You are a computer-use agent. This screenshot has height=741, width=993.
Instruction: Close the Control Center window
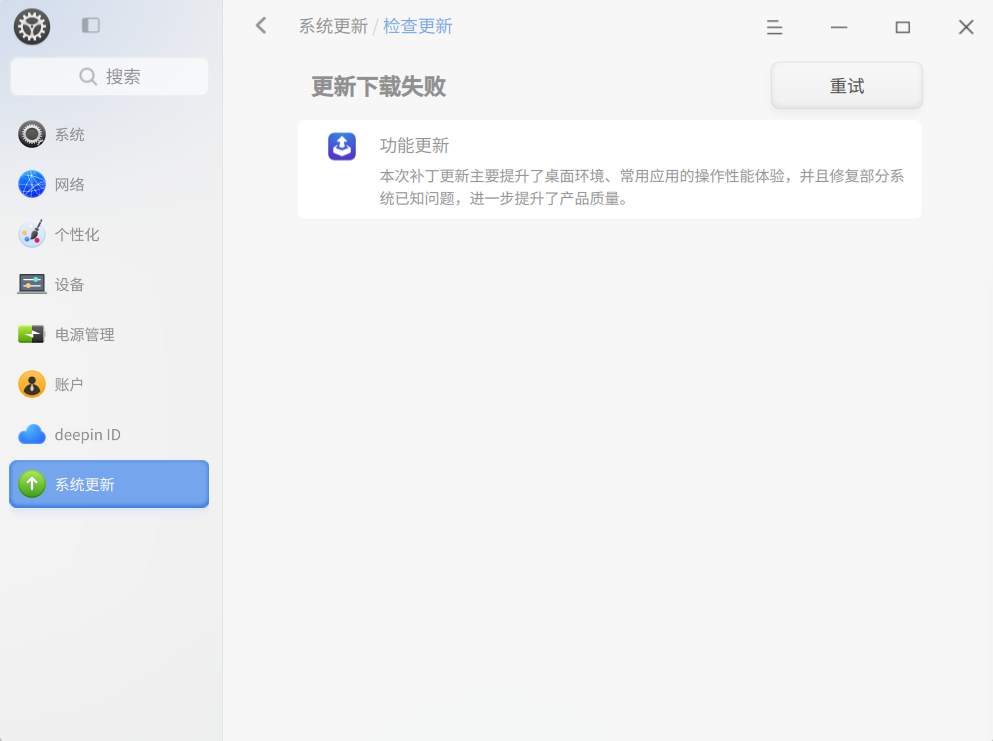click(966, 27)
